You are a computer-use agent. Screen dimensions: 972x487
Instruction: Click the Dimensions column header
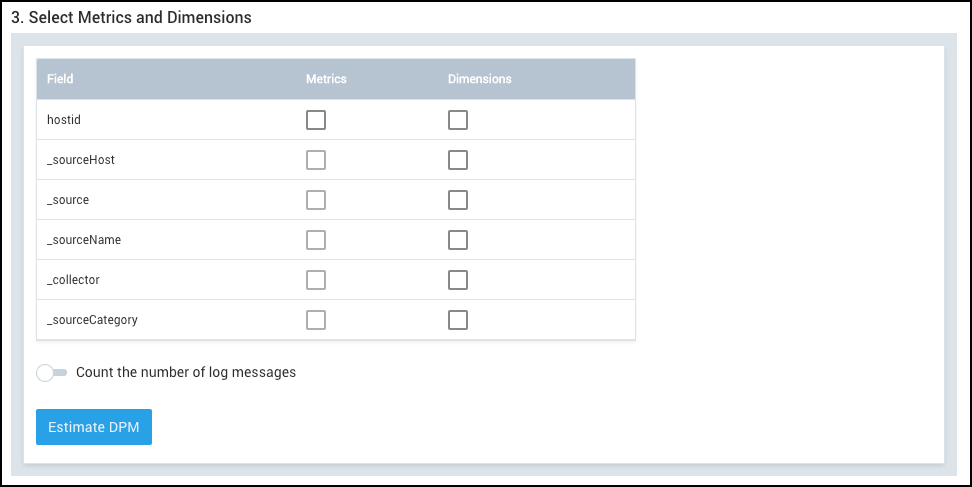tap(479, 79)
